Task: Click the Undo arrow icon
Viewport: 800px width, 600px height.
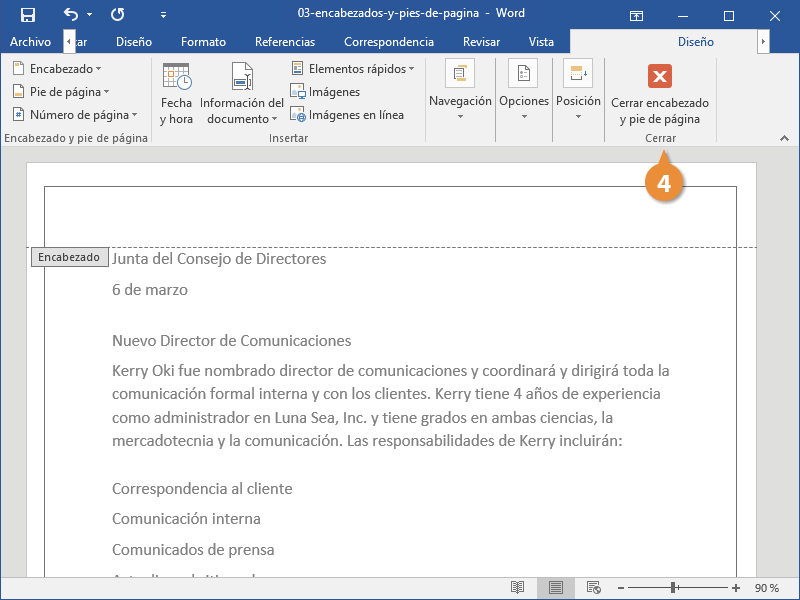Action: 71,15
